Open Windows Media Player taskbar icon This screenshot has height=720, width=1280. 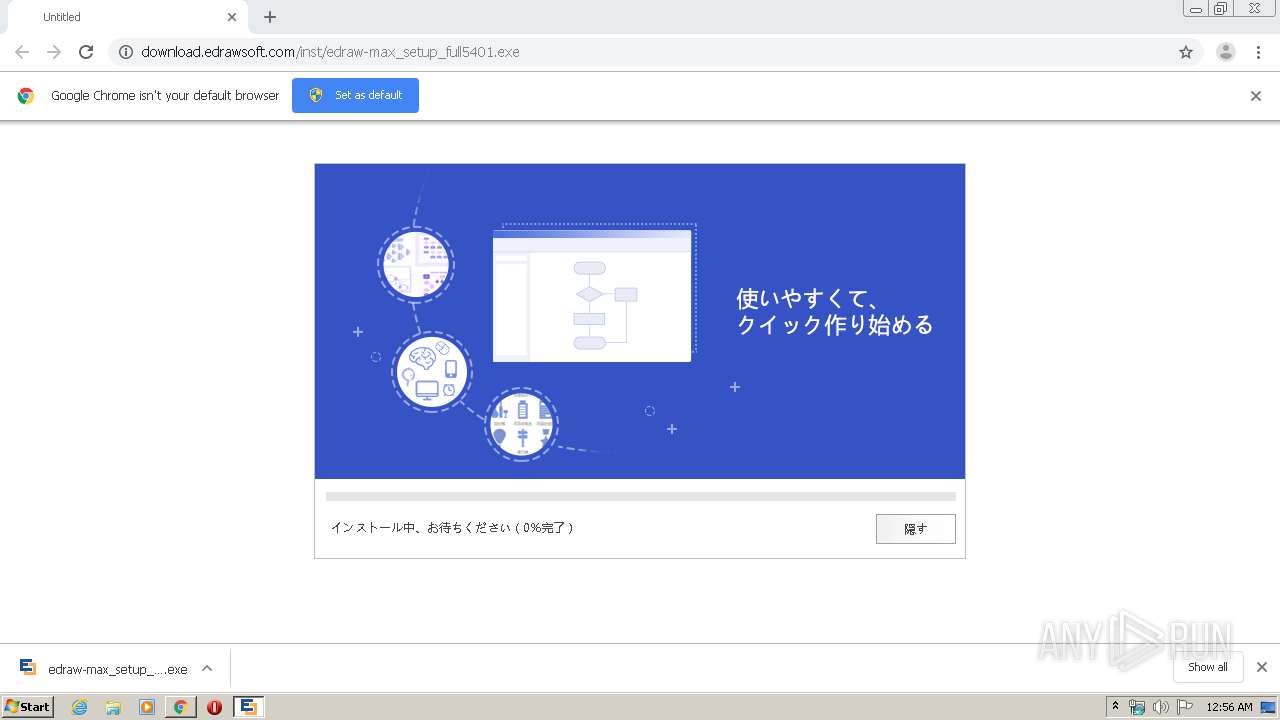pyautogui.click(x=147, y=707)
